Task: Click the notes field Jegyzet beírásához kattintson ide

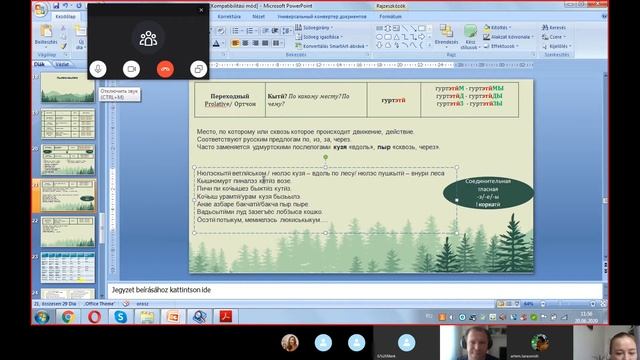Action: click(x=355, y=290)
